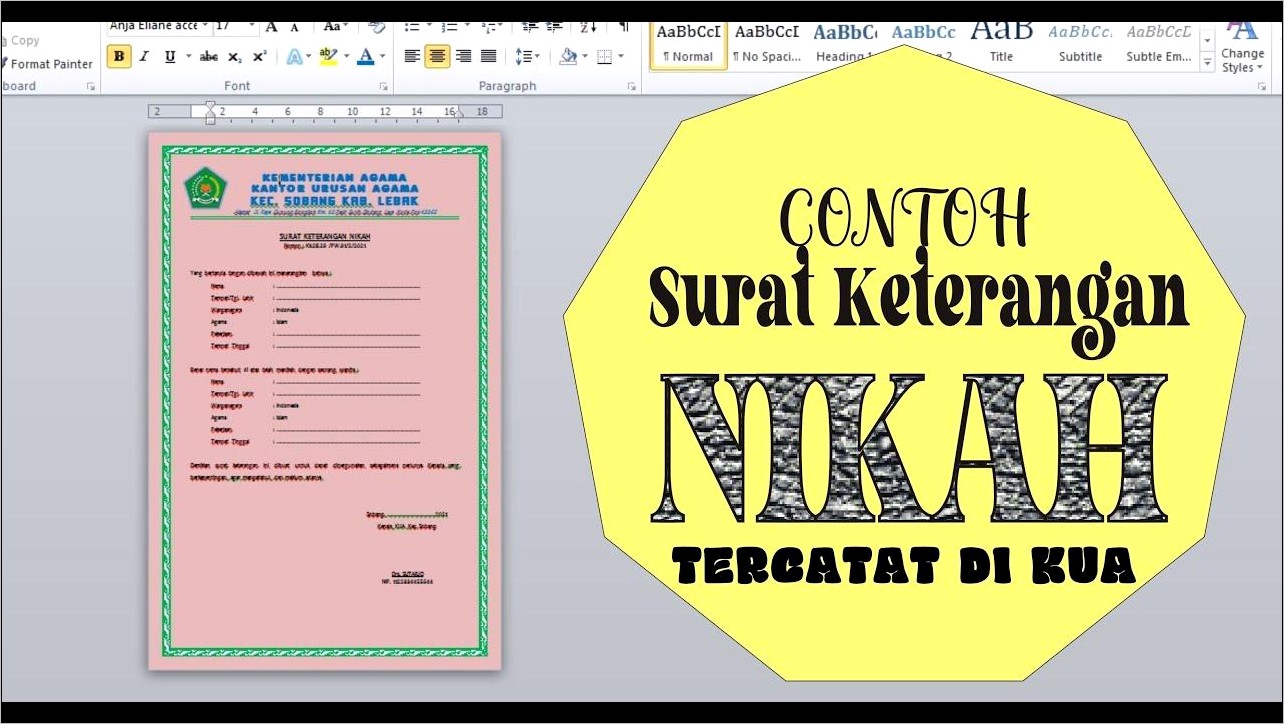The width and height of the screenshot is (1284, 724).
Task: Open the Paragraph dialog launcher
Action: 632,87
